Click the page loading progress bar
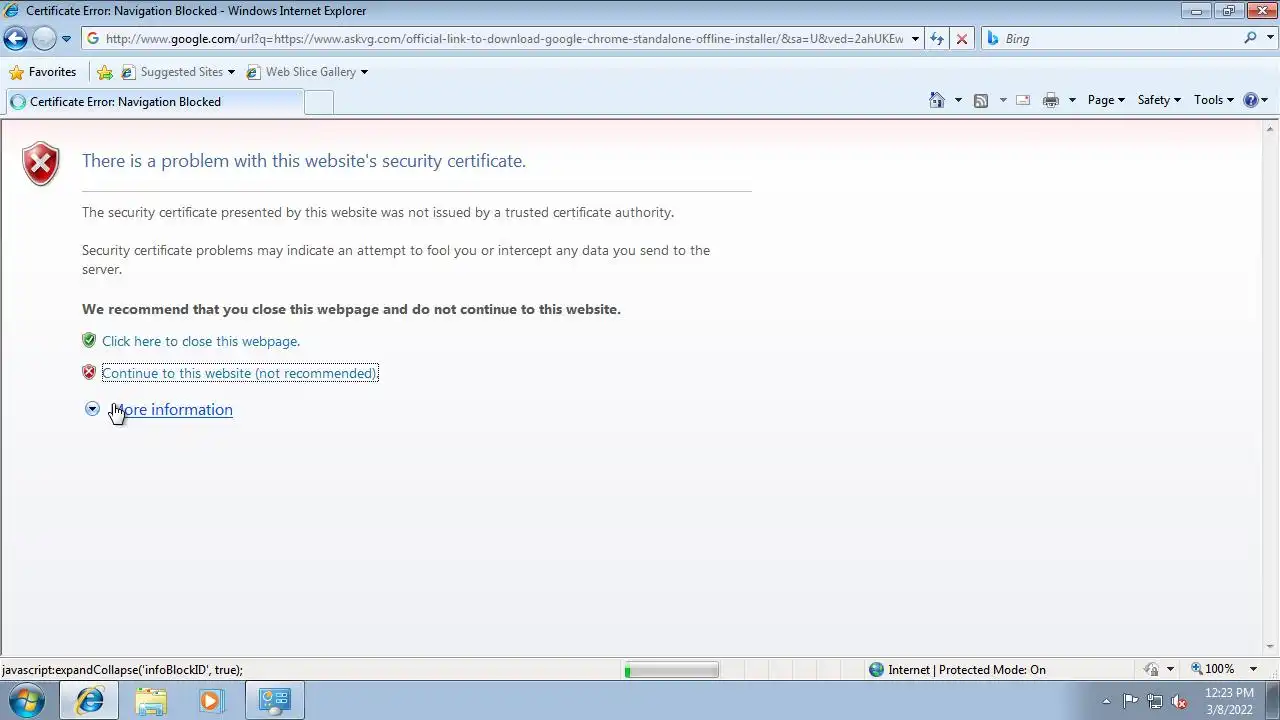The image size is (1280, 720). [x=671, y=670]
